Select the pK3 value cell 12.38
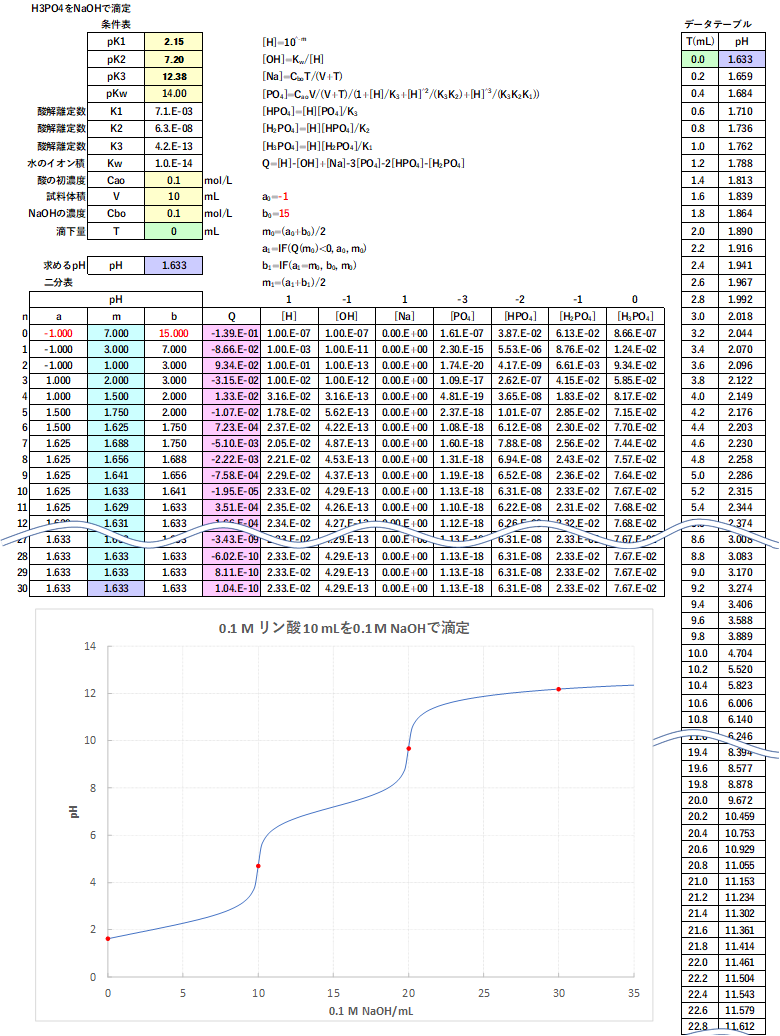780x1036 pixels. click(174, 76)
